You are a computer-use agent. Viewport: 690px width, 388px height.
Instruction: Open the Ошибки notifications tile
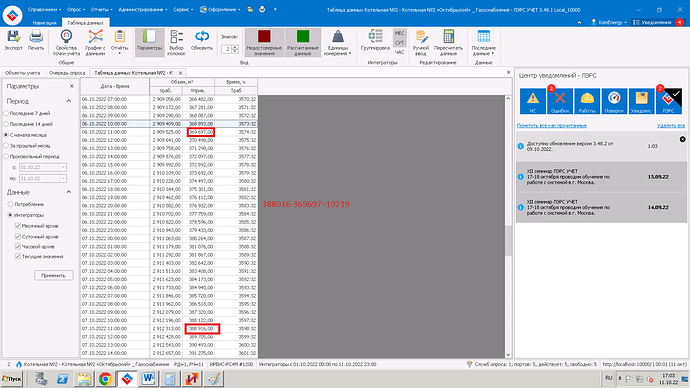pyautogui.click(x=560, y=101)
